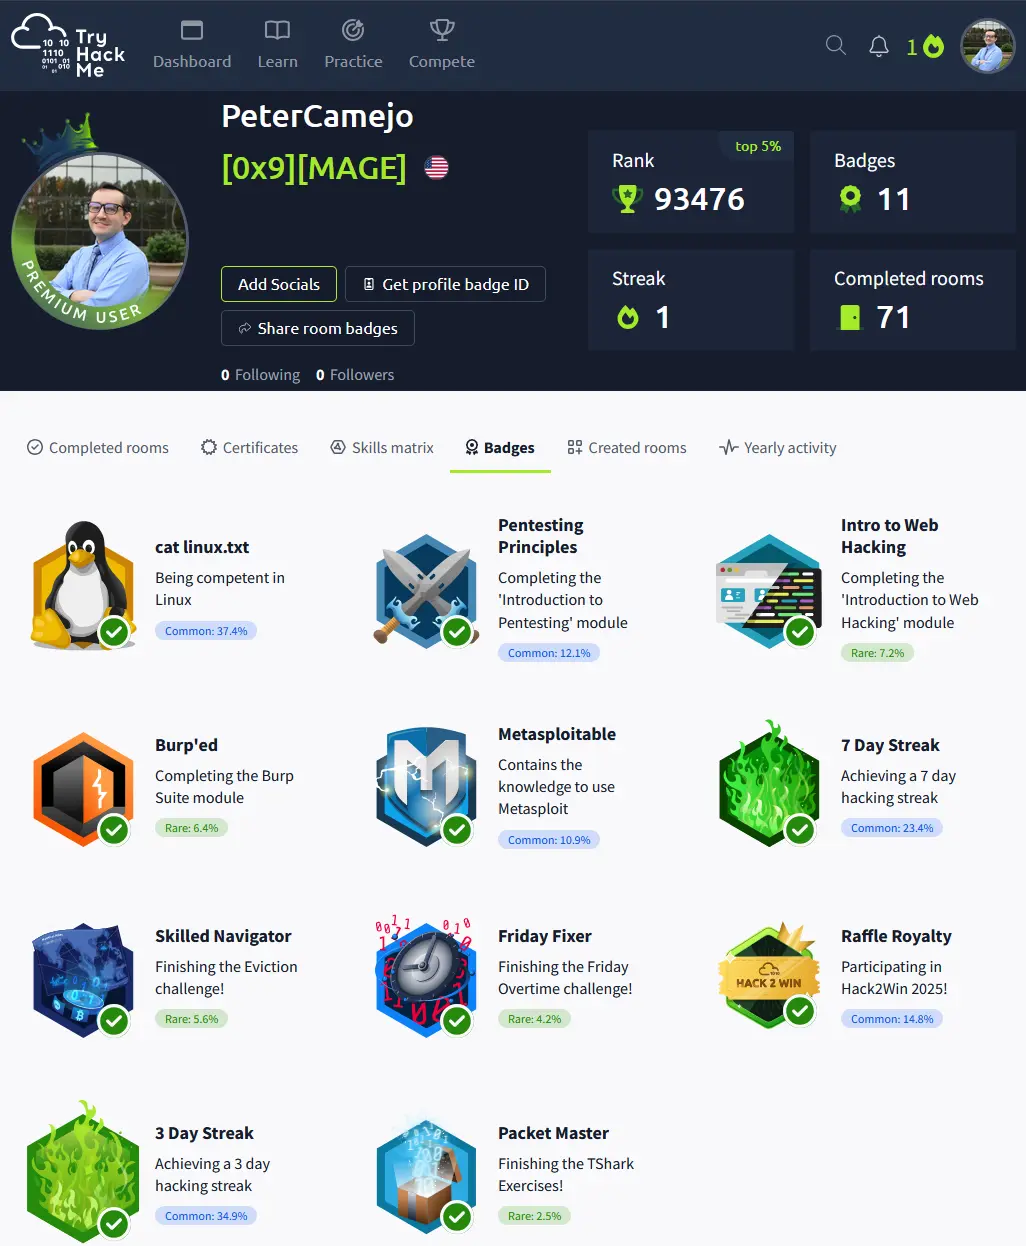The width and height of the screenshot is (1026, 1246).
Task: Click the notifications bell icon
Action: (878, 45)
